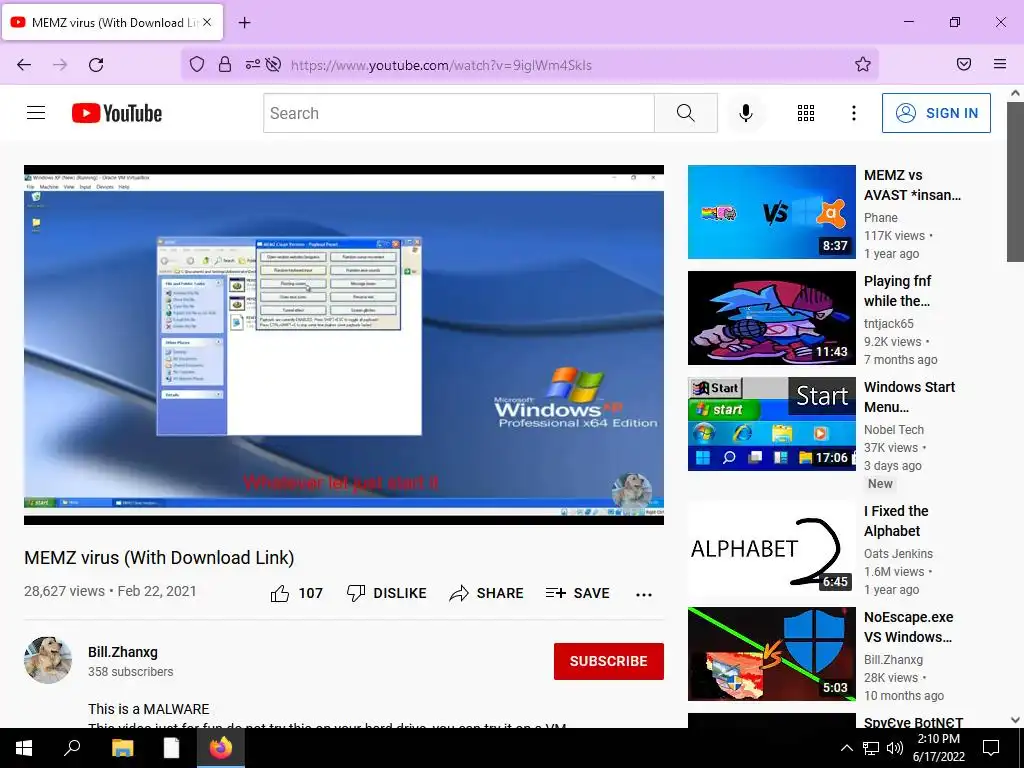Screen dimensions: 1024x768
Task: Click the scrollbar down arrow
Action: pyautogui.click(x=1015, y=720)
